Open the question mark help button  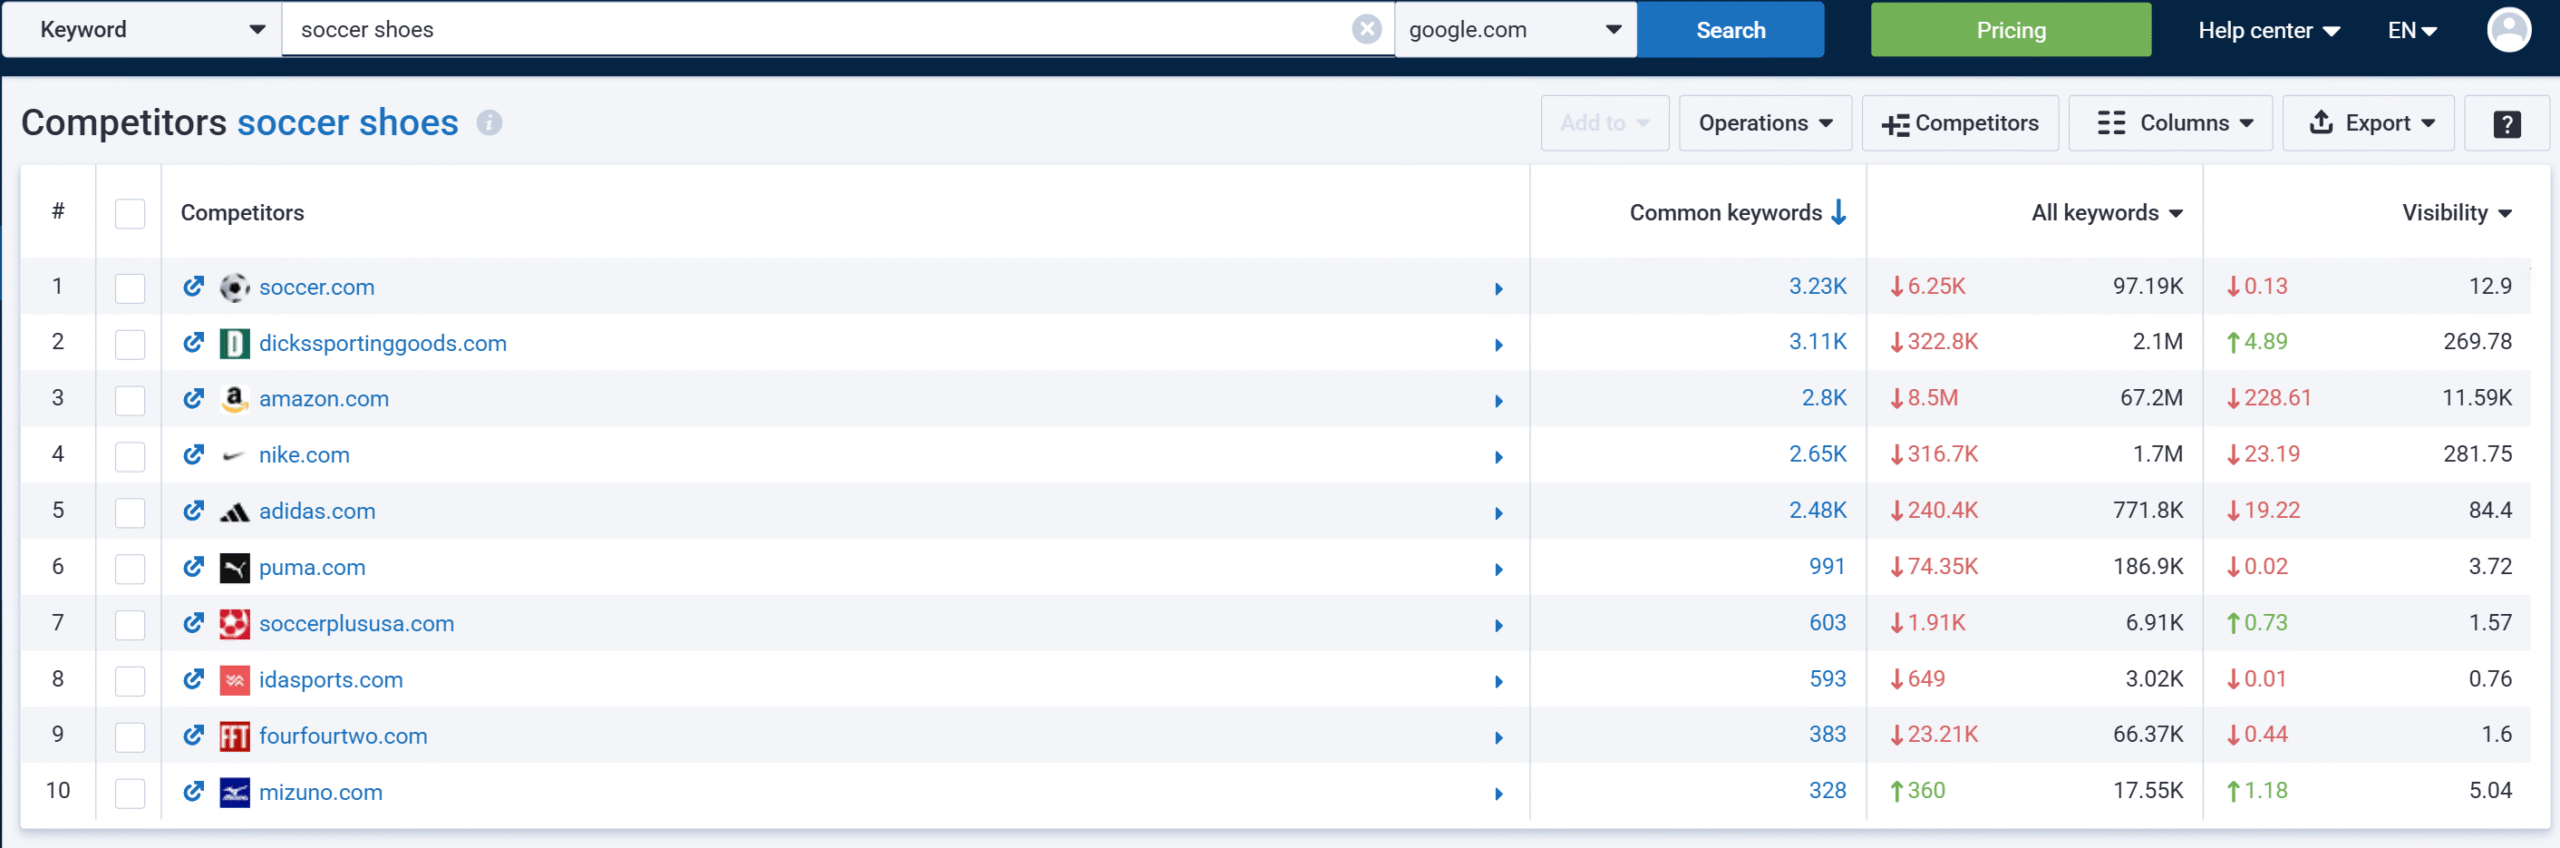tap(2506, 124)
